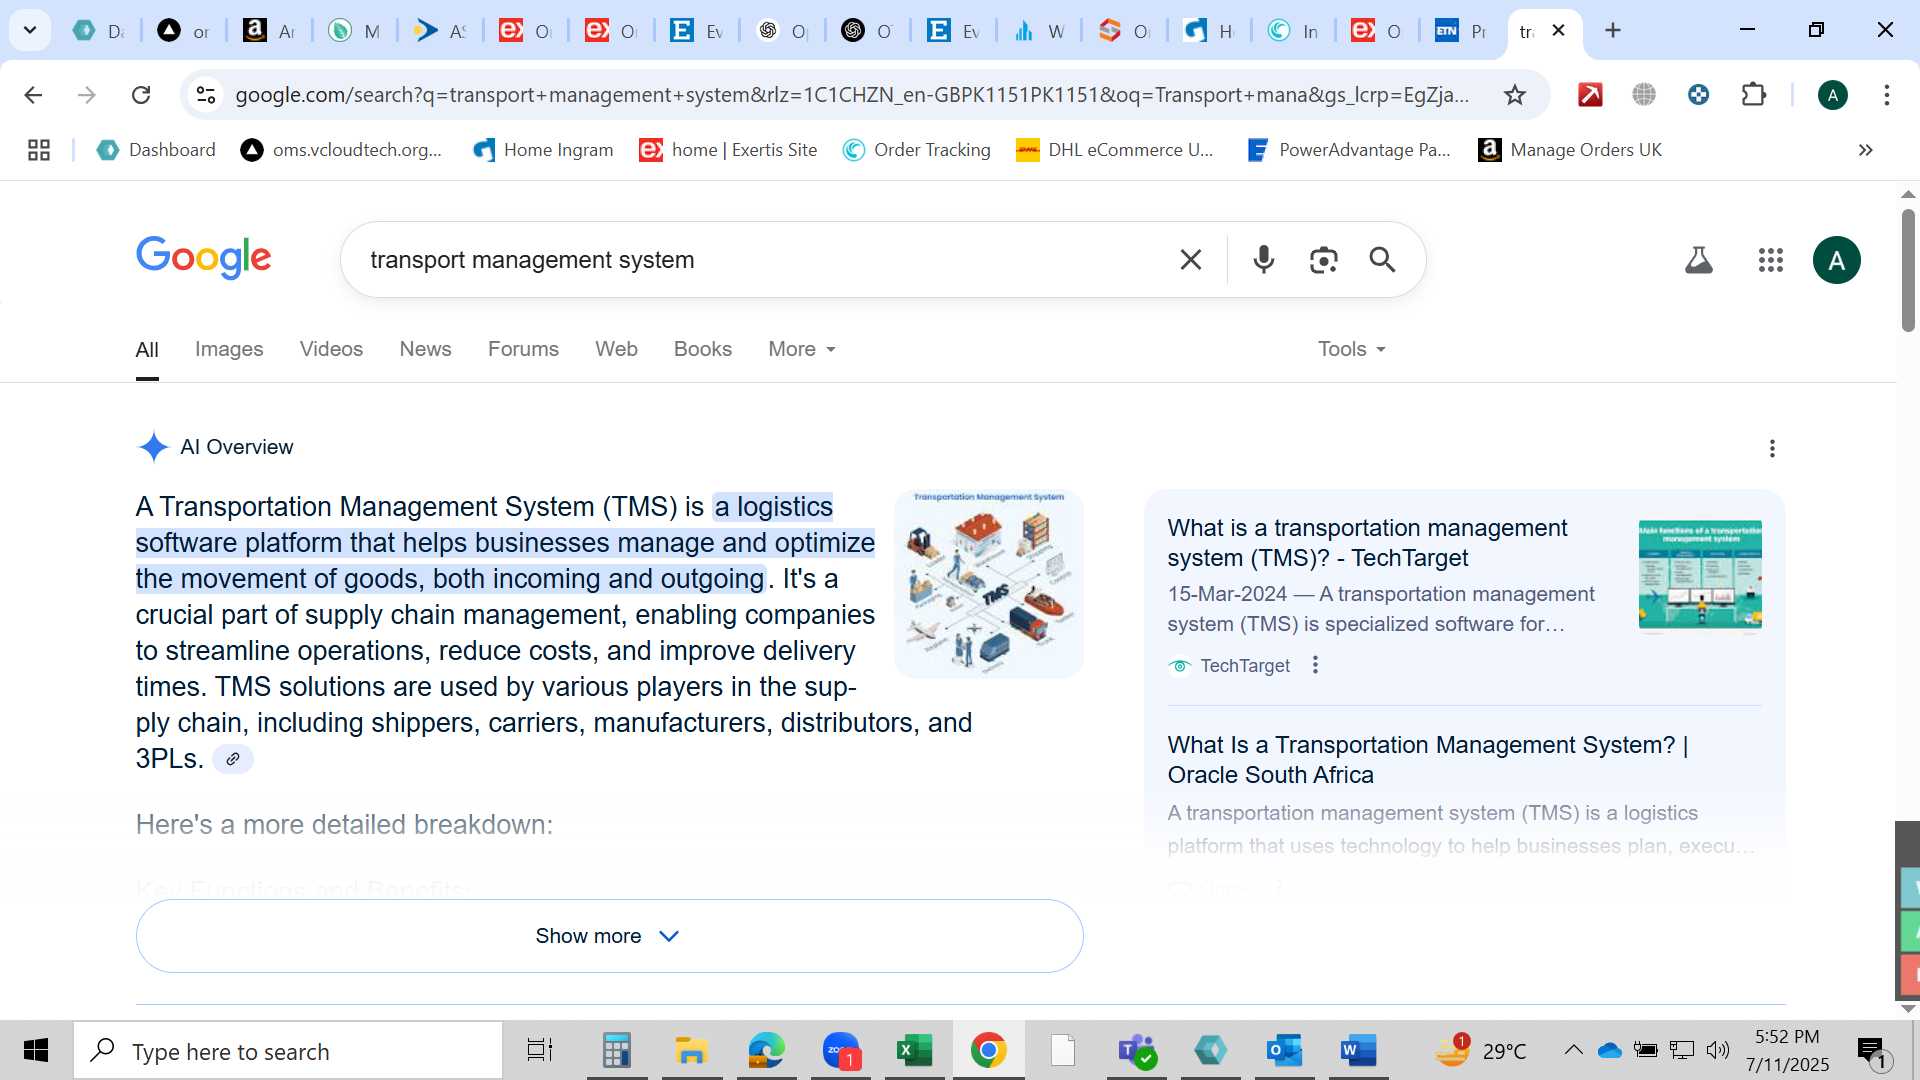This screenshot has width=1920, height=1080.
Task: Open Windows Start menu
Action: (36, 1051)
